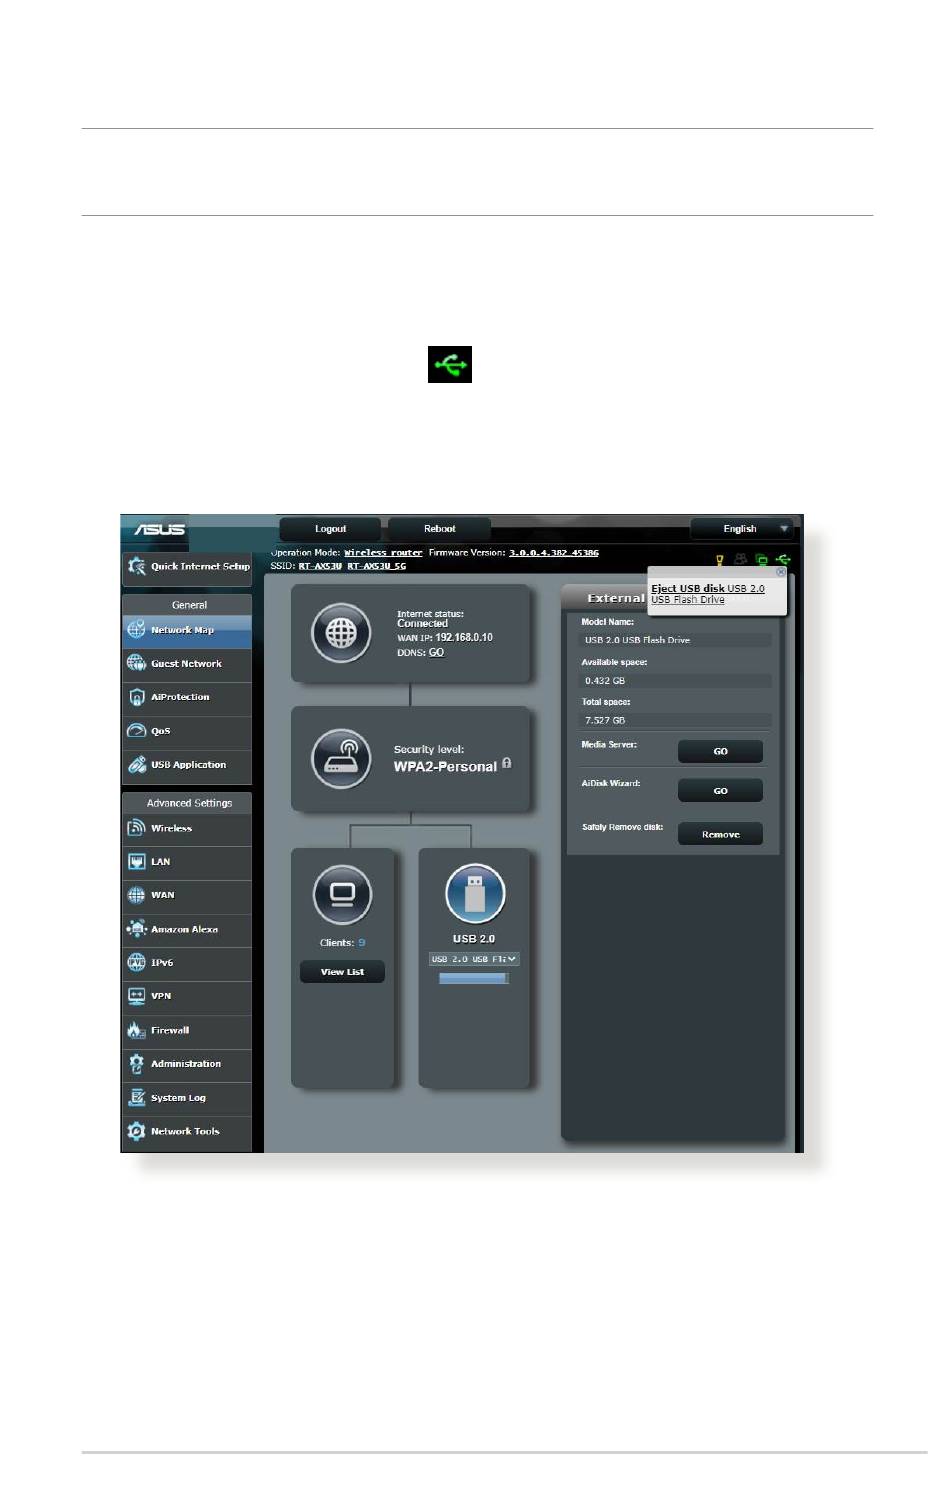Screen dimensions: 950x1485
Task: Click the green USB icon above the router screenshot
Action: pos(450,365)
